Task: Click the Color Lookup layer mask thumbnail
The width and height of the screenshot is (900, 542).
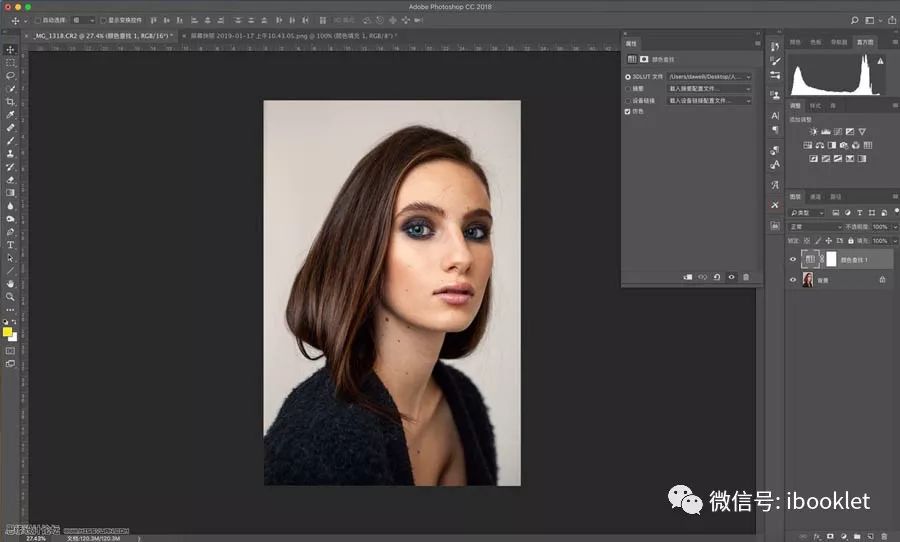Action: pos(829,259)
